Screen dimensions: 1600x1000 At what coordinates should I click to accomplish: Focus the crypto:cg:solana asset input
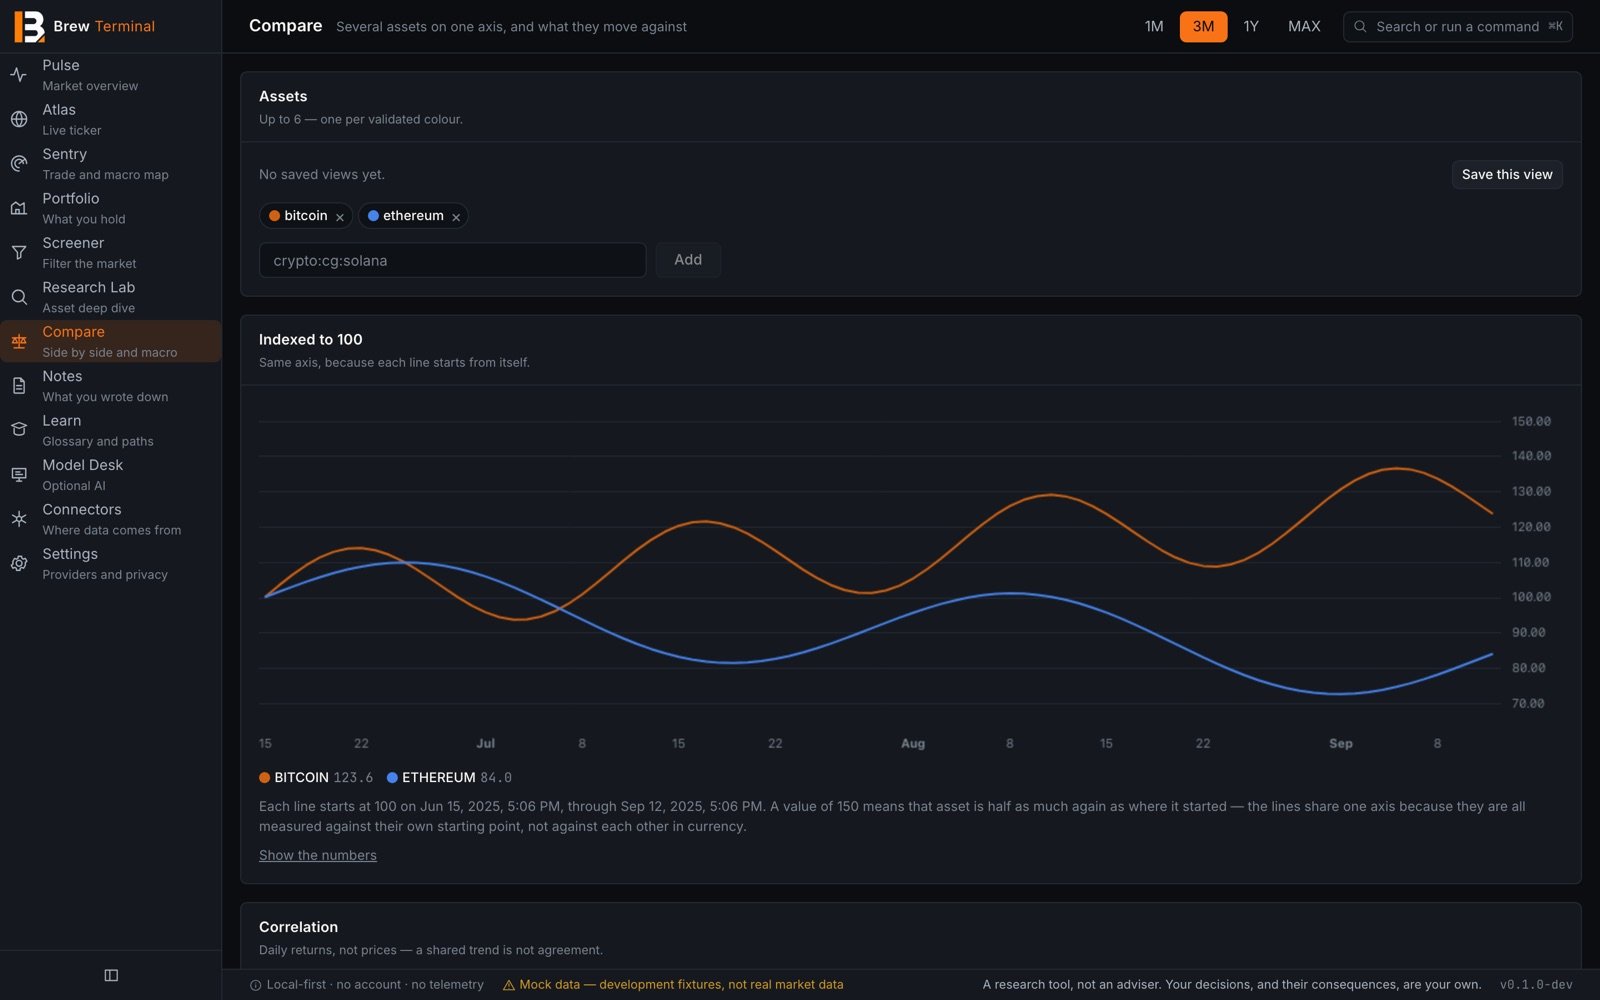click(452, 260)
